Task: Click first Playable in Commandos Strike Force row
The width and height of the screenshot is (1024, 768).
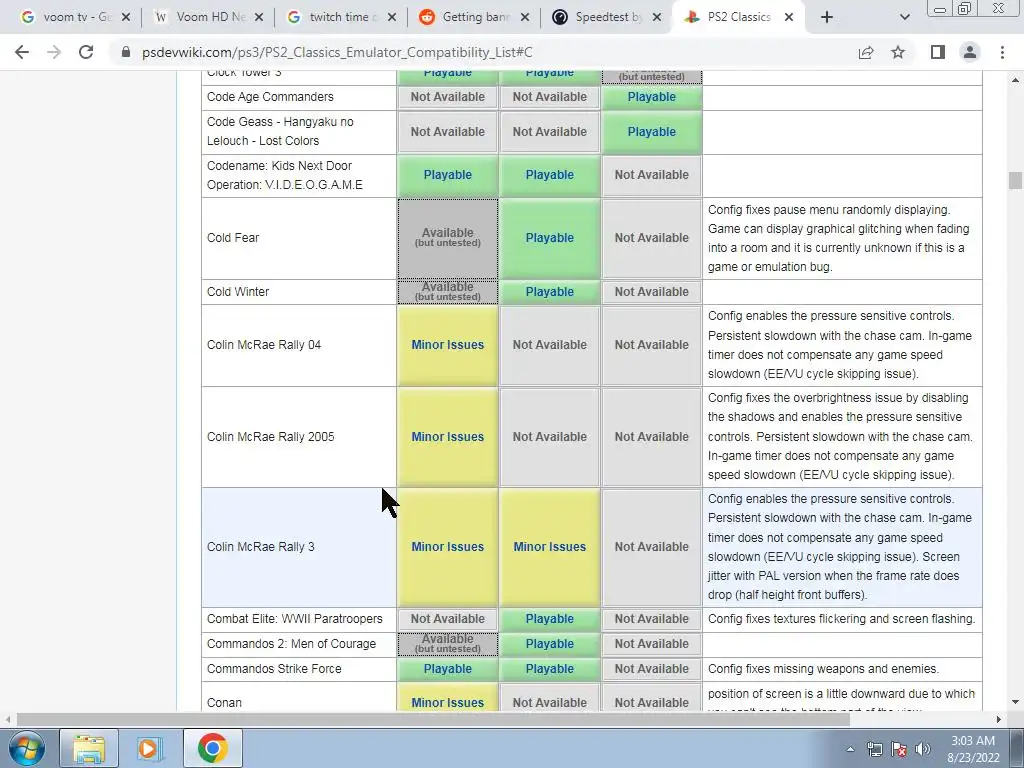Action: point(447,669)
